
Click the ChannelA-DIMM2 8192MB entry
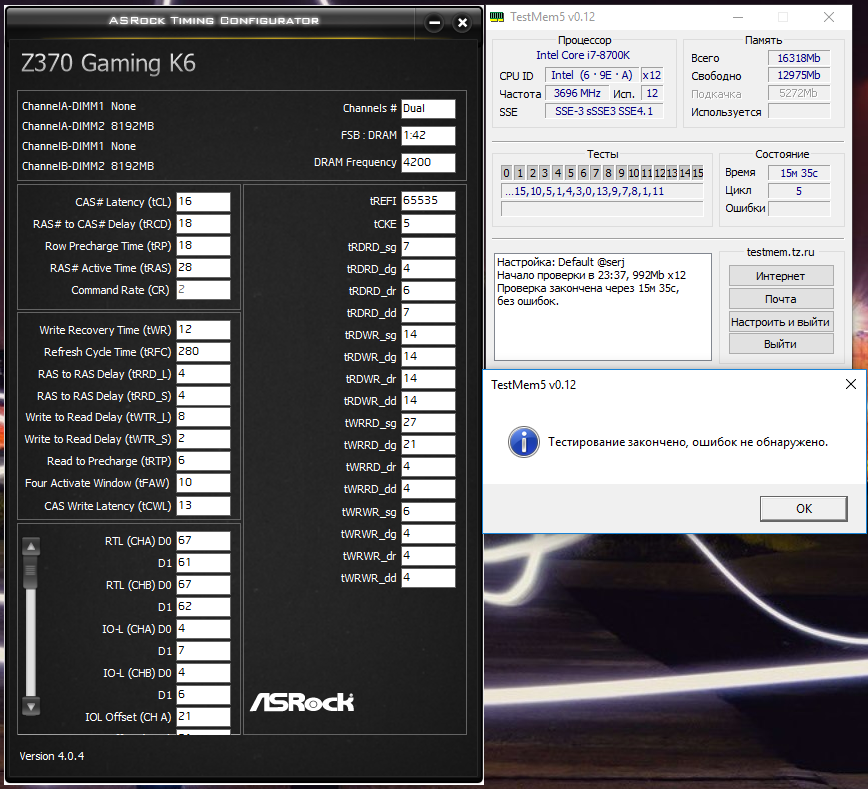tap(88, 126)
